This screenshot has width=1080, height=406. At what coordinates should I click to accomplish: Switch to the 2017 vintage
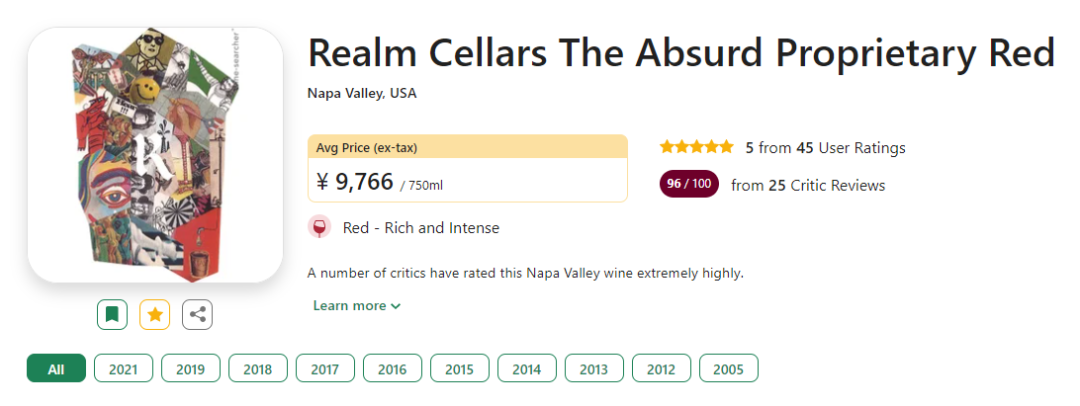point(325,368)
